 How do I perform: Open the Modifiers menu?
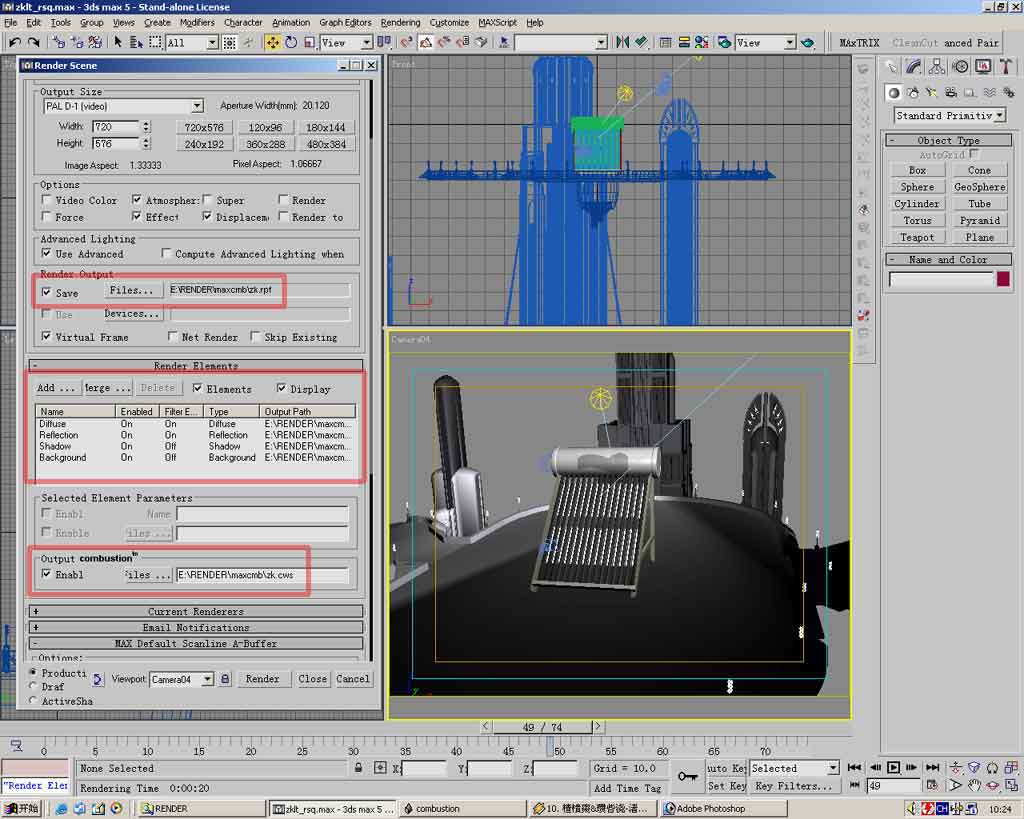pos(197,22)
